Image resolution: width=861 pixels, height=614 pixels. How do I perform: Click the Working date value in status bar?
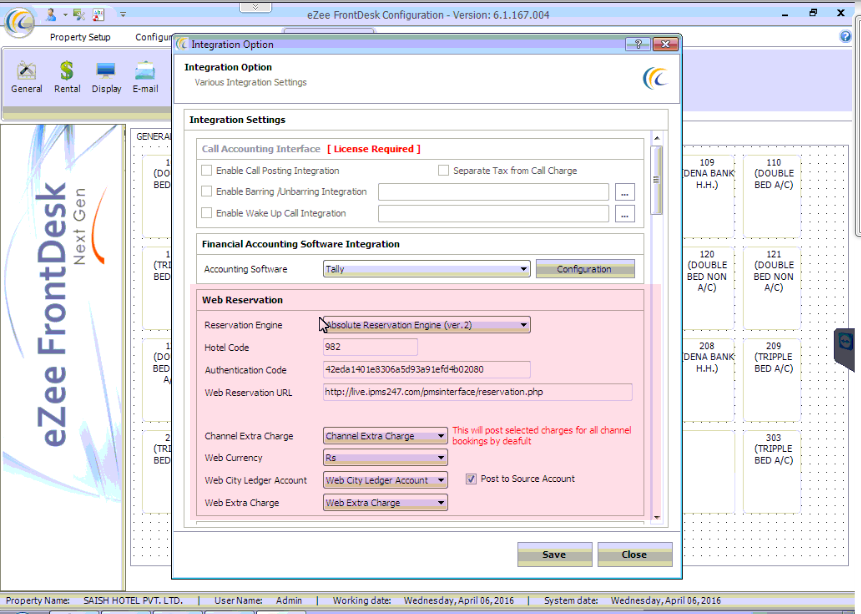459,600
